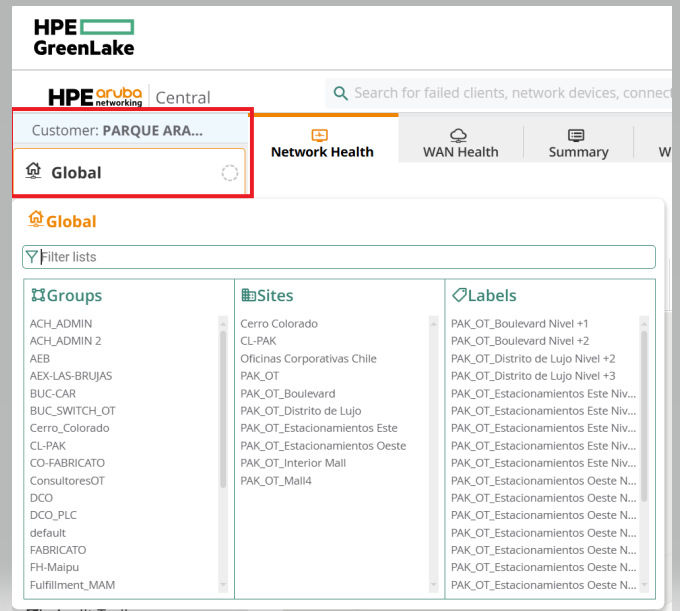Open the Global context selector dropdown
Screen dimensions: 680x611
tap(129, 173)
